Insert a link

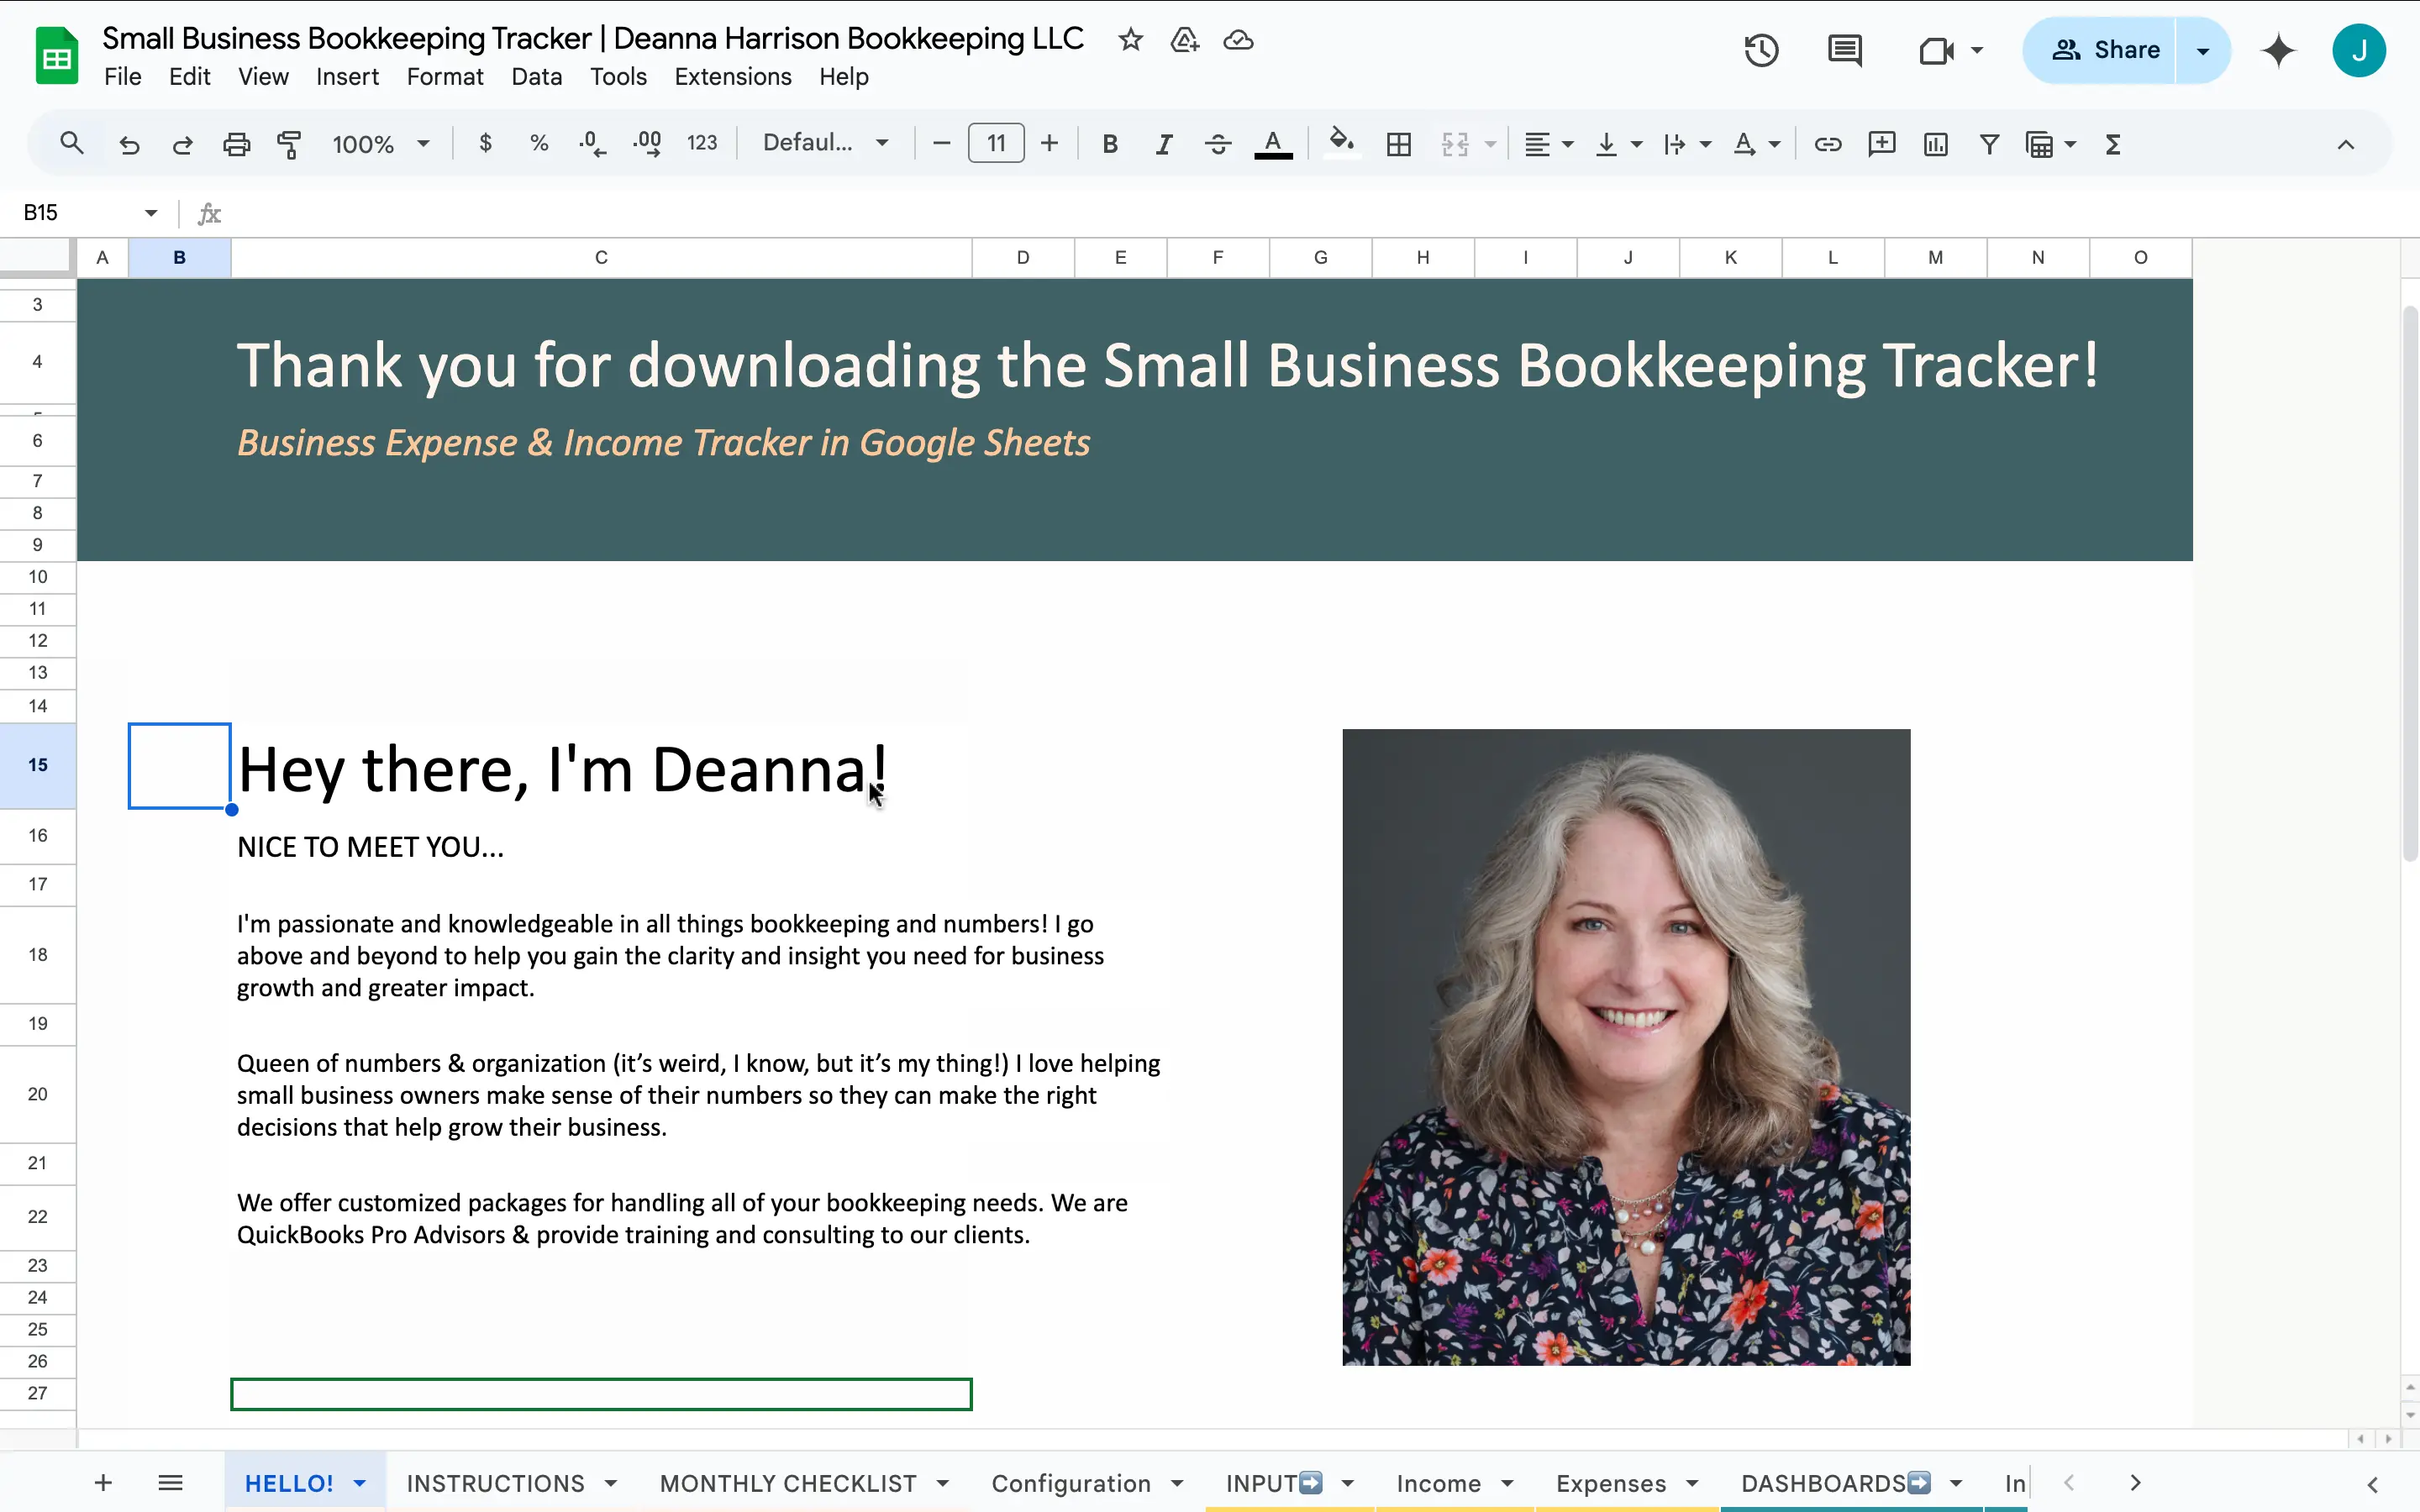coord(1828,144)
